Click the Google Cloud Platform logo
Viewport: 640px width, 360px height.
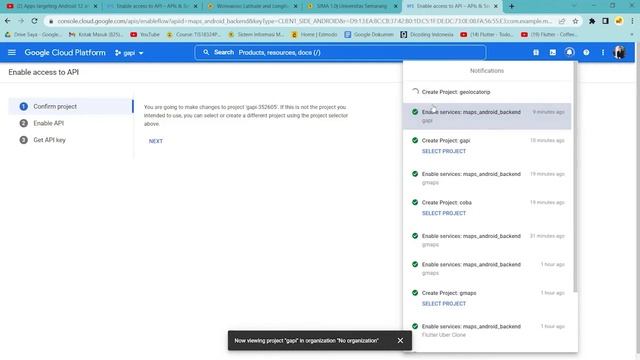65,52
